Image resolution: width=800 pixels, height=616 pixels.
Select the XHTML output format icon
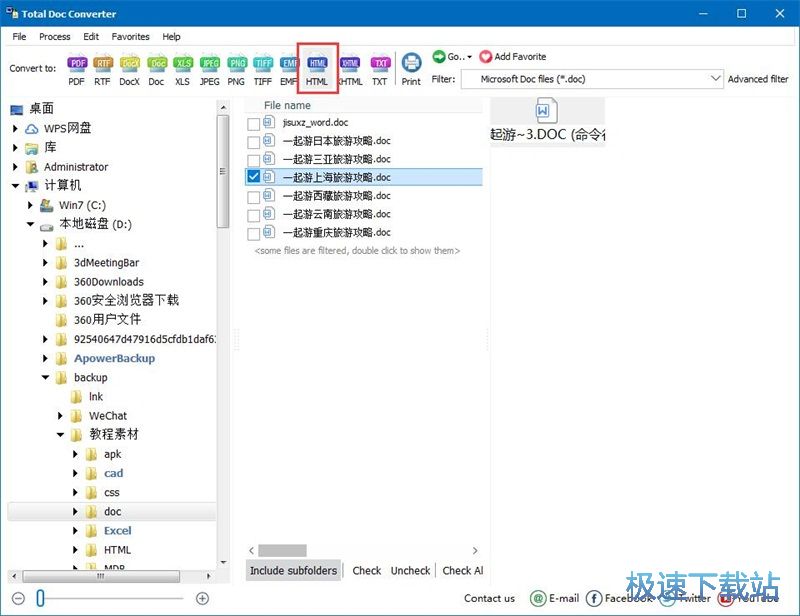tap(349, 65)
